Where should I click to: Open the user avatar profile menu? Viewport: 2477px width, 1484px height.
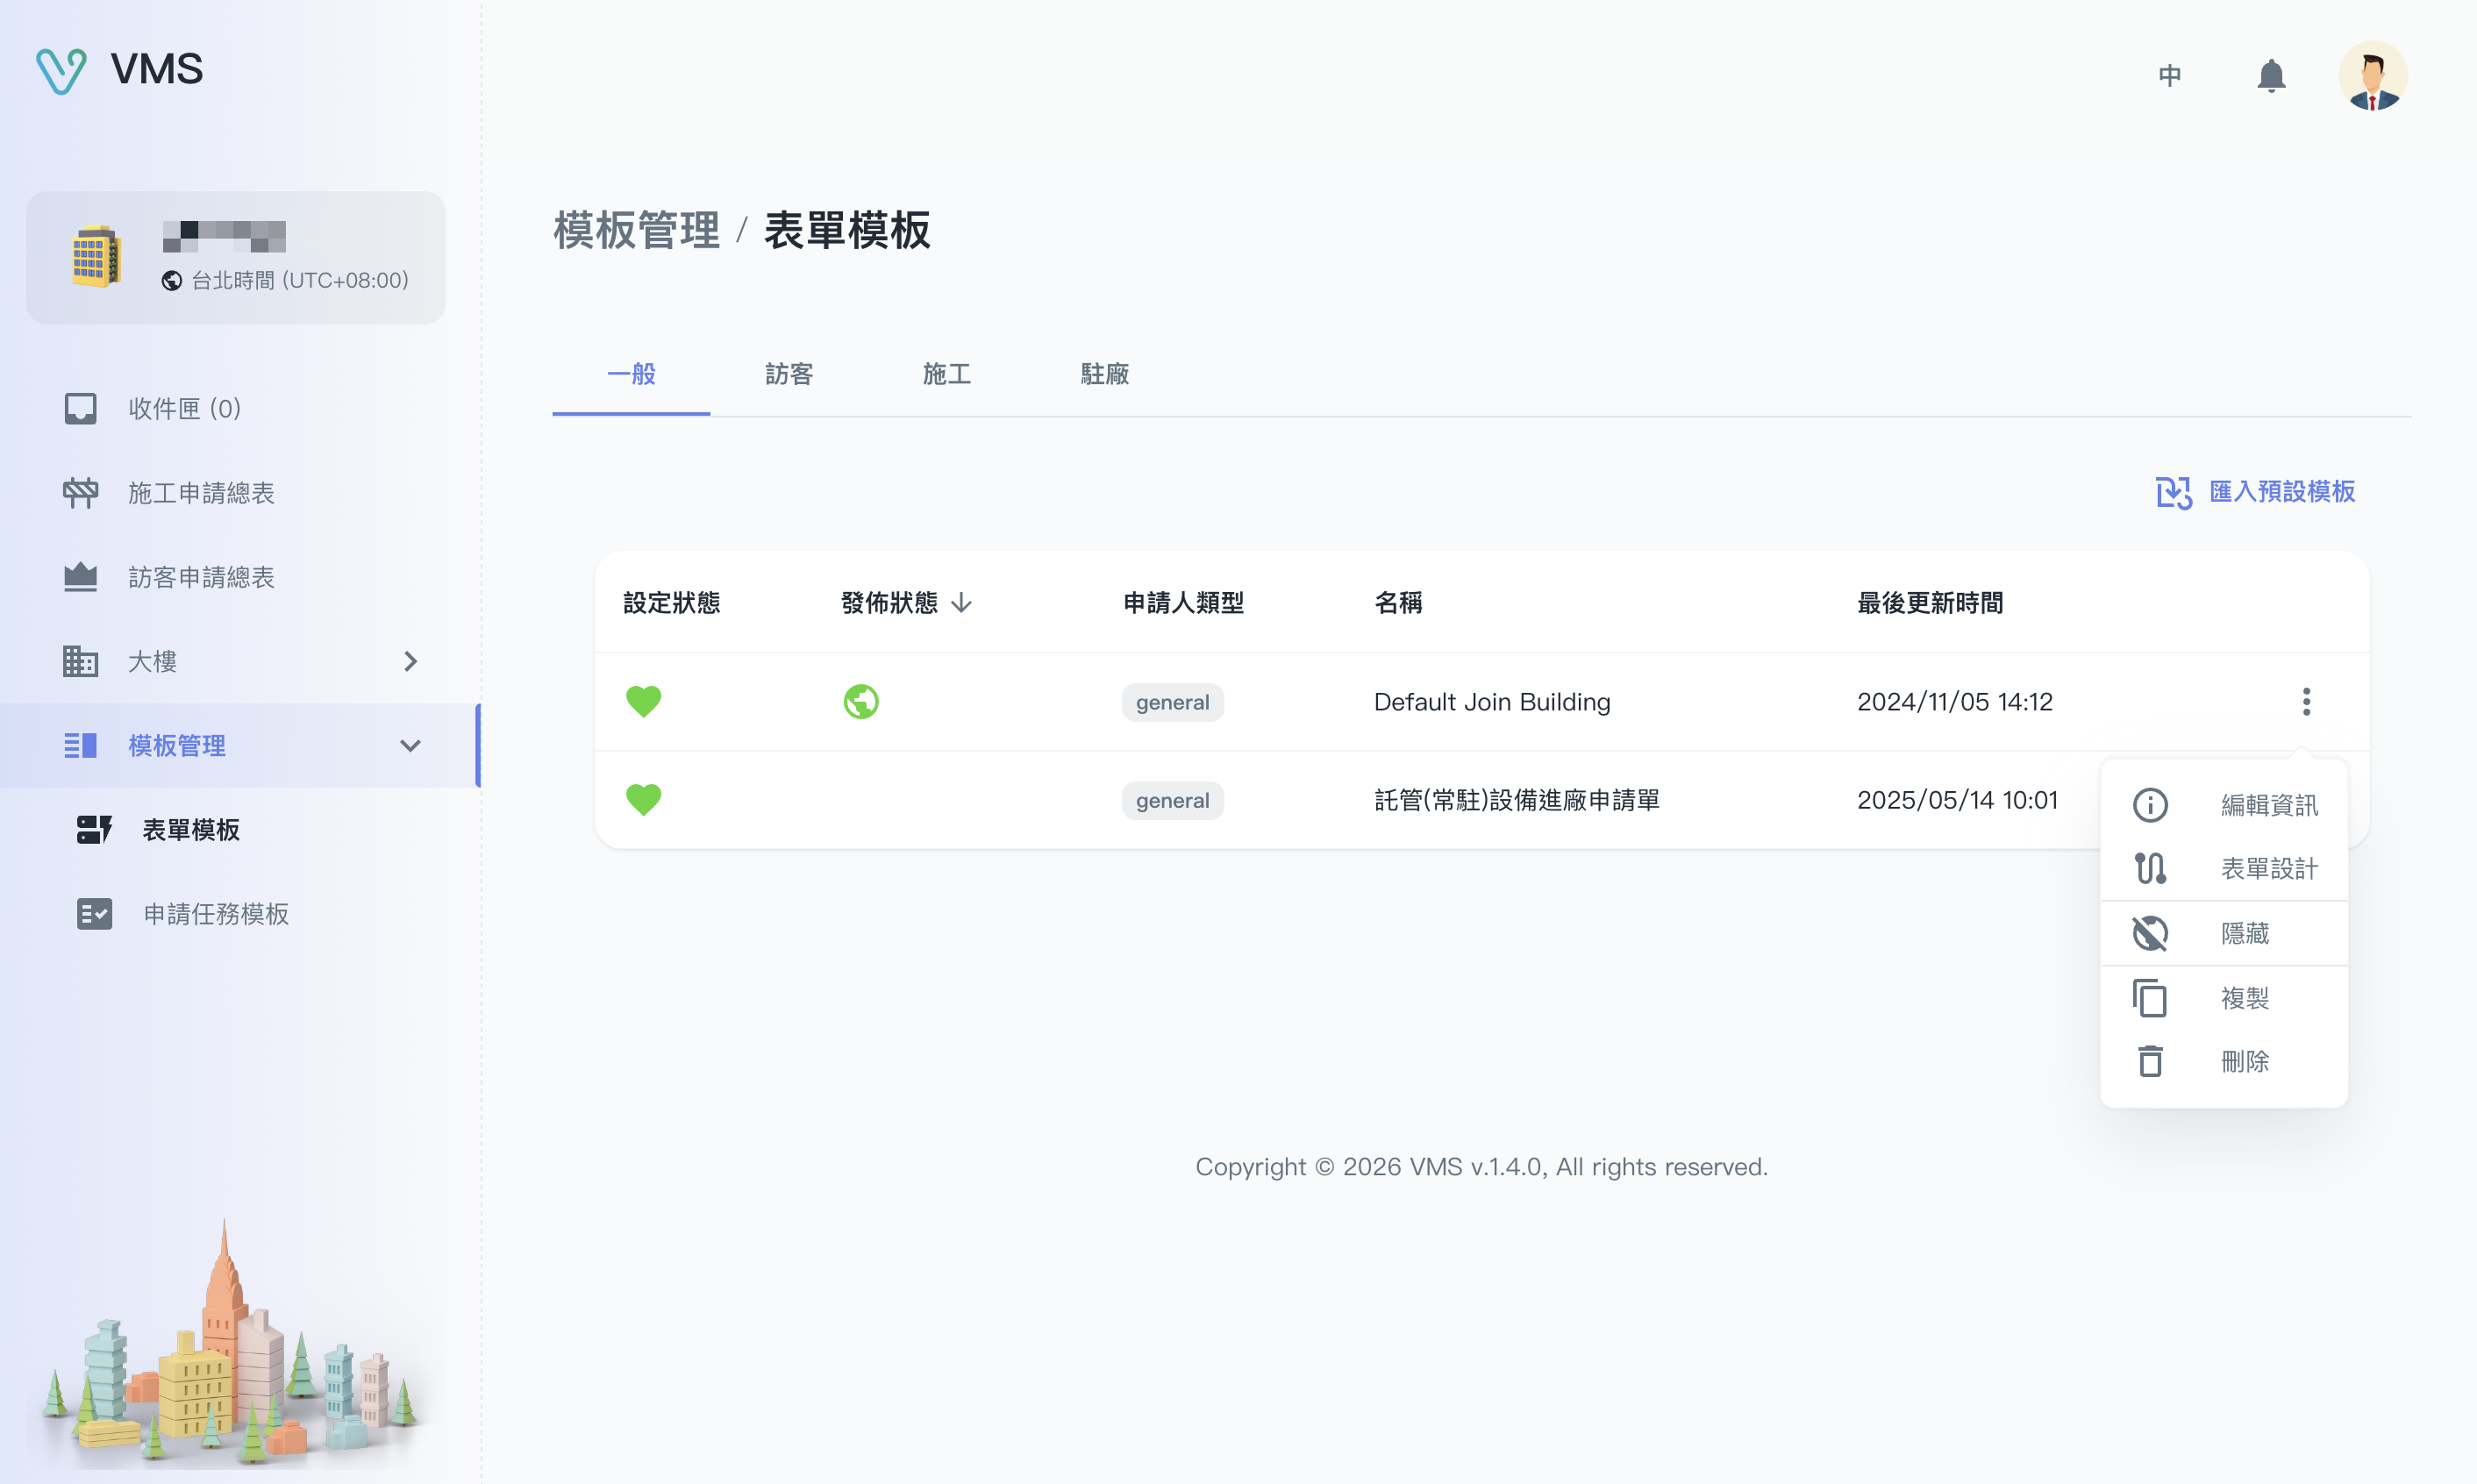click(x=2372, y=76)
